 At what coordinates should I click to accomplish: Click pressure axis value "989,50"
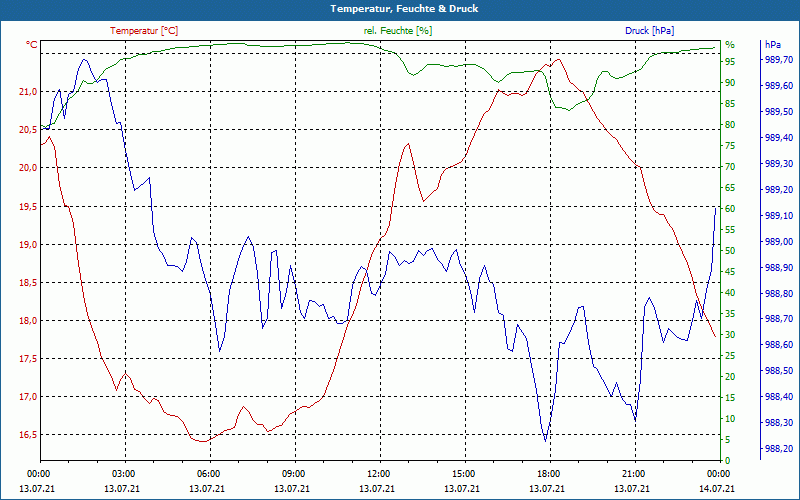pyautogui.click(x=779, y=112)
